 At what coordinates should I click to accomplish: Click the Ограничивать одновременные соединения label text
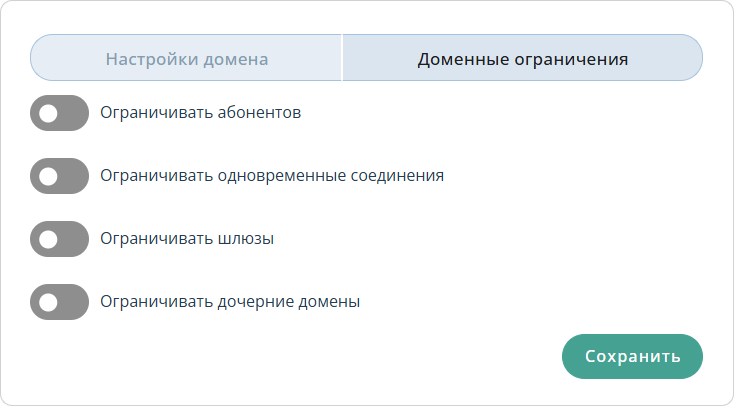coord(272,176)
